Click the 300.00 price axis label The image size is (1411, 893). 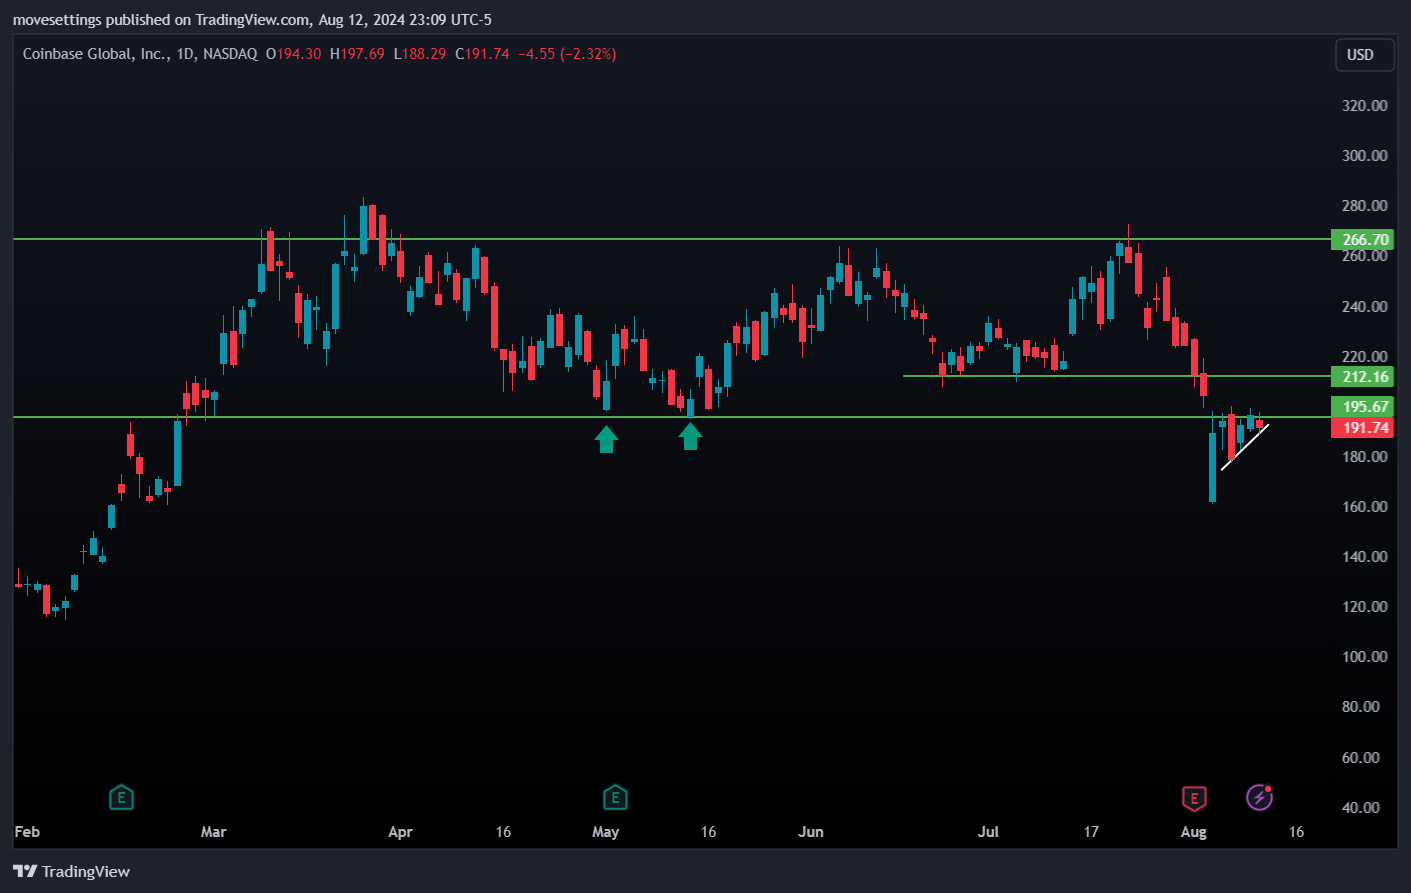(x=1364, y=156)
